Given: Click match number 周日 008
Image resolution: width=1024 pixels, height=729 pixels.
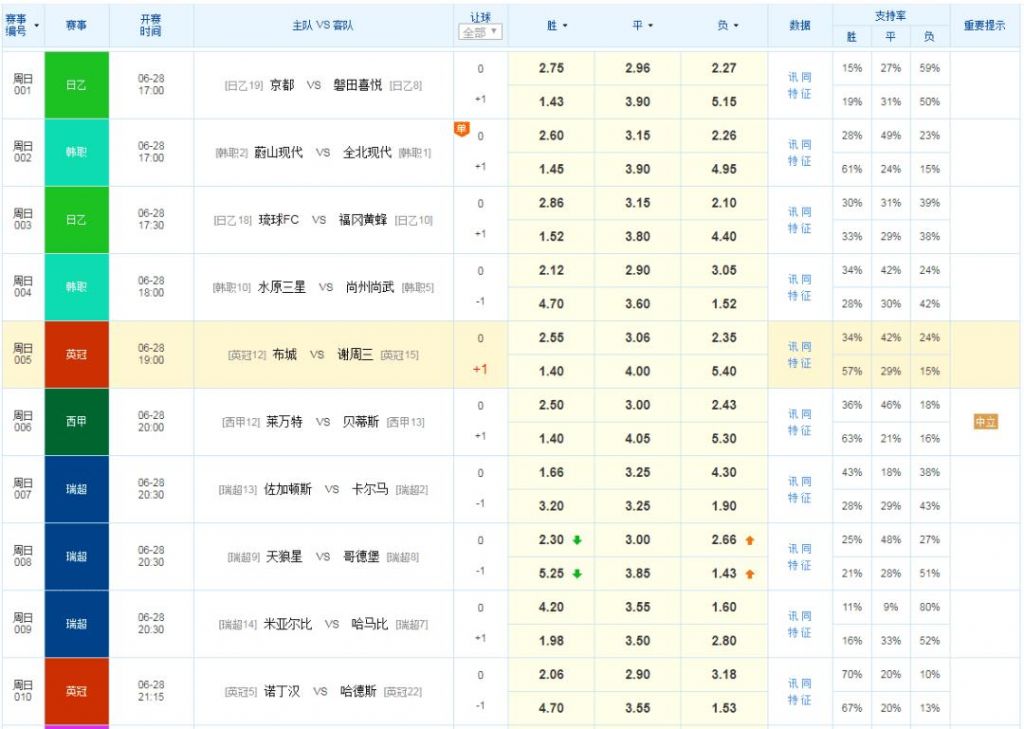Looking at the screenshot, I should click(x=23, y=557).
